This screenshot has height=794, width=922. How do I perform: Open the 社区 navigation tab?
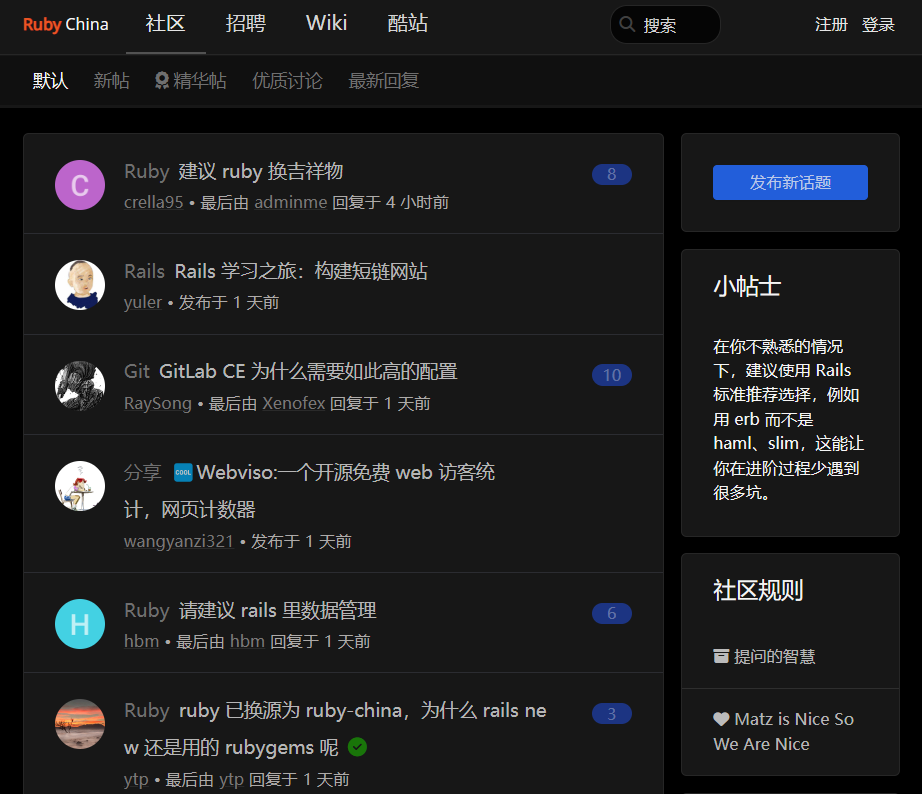[165, 24]
